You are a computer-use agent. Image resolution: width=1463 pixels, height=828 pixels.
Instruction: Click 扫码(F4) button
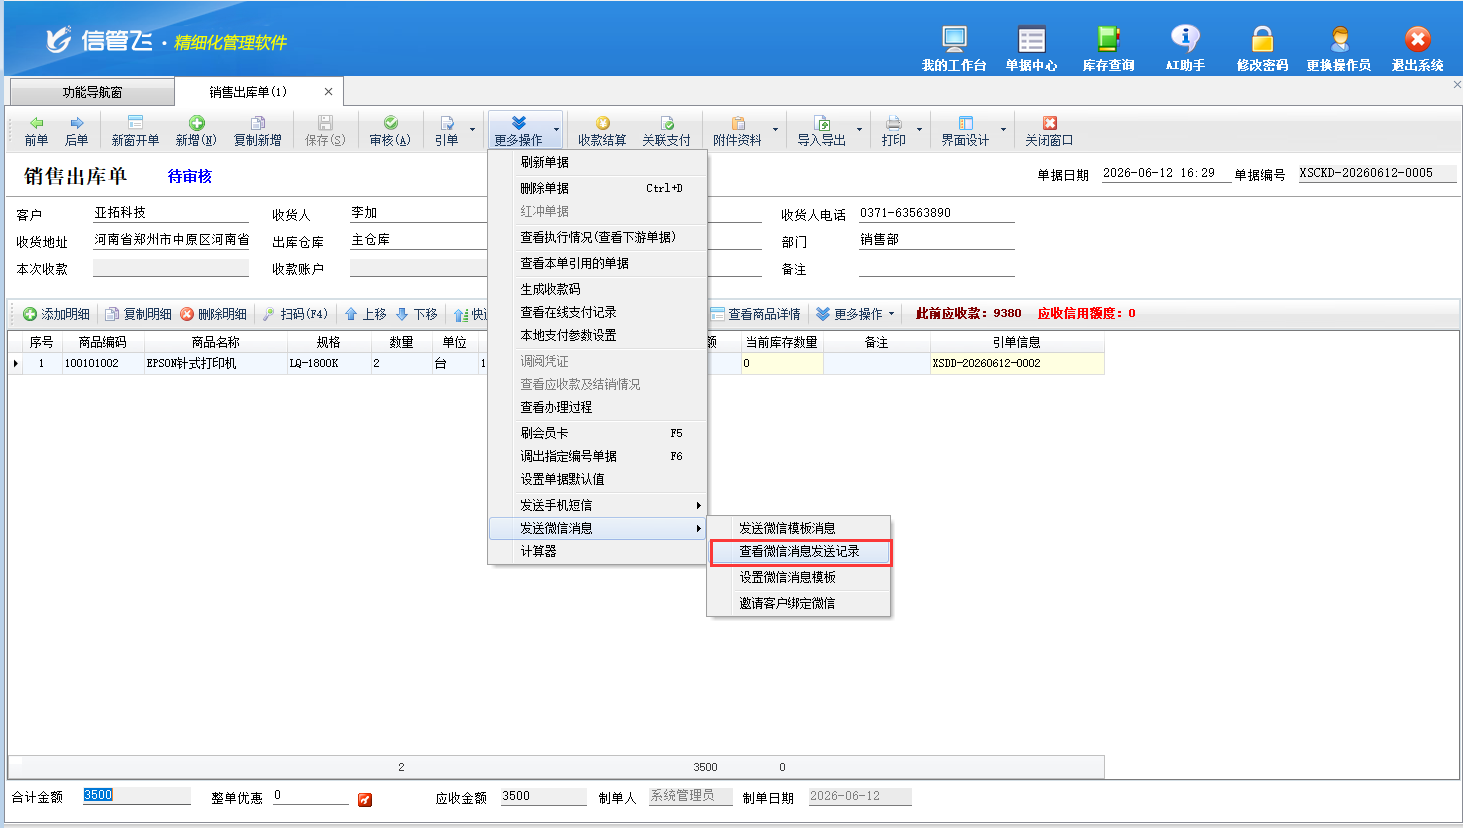[x=296, y=314]
